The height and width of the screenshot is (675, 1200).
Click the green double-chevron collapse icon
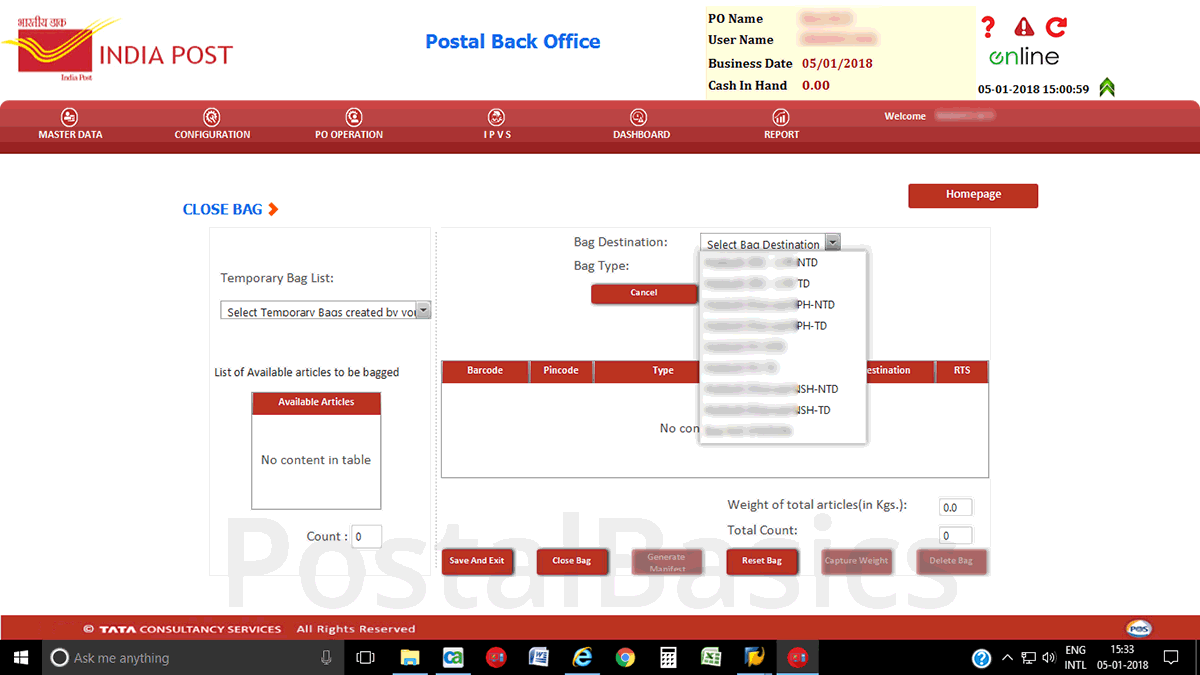pos(1107,88)
